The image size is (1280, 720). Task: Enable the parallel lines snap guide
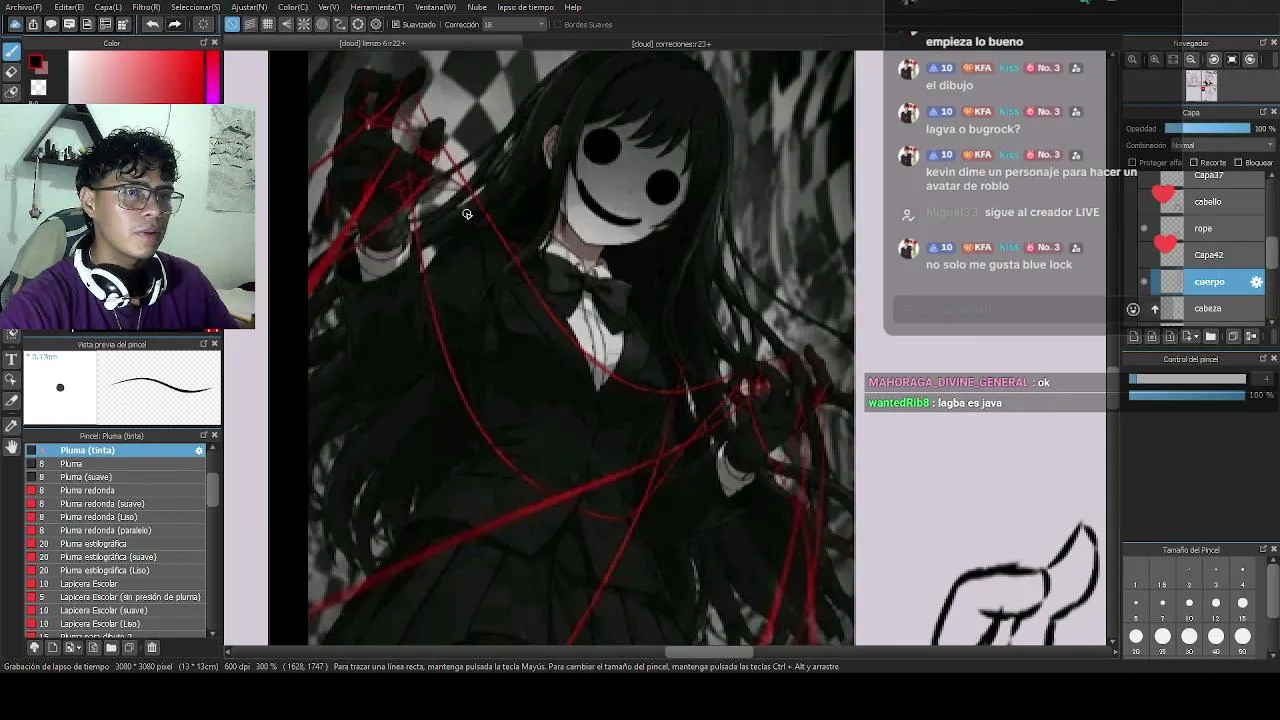coord(250,24)
